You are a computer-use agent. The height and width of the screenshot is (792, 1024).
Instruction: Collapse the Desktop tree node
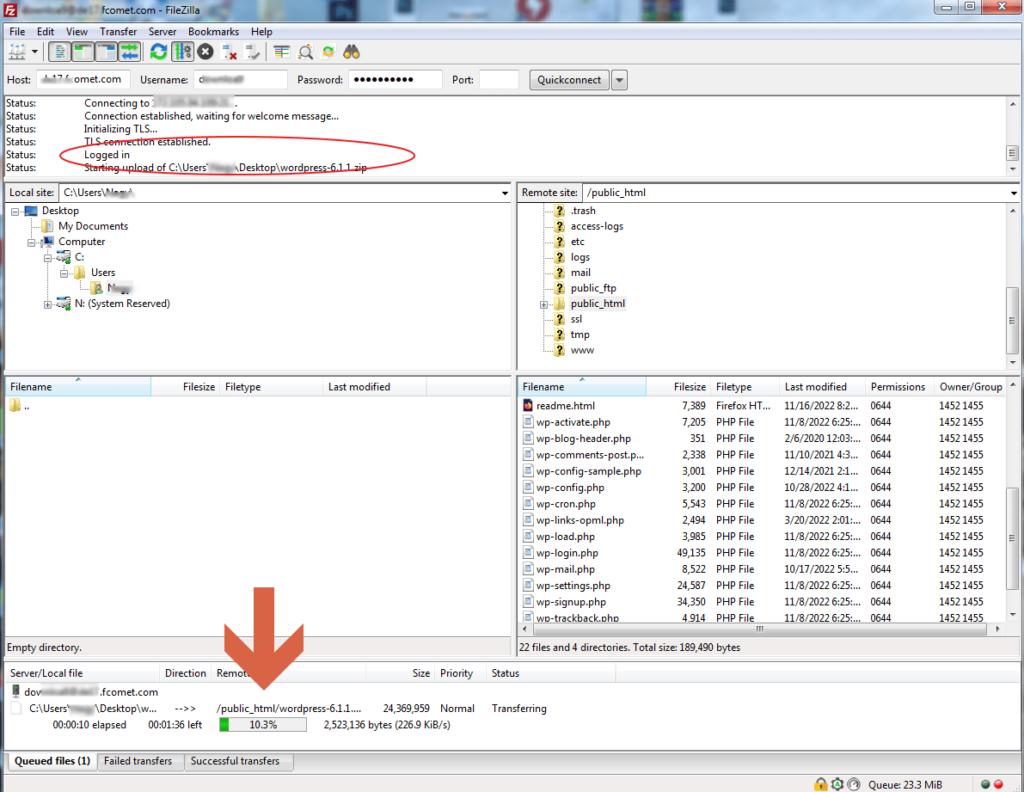tap(14, 211)
